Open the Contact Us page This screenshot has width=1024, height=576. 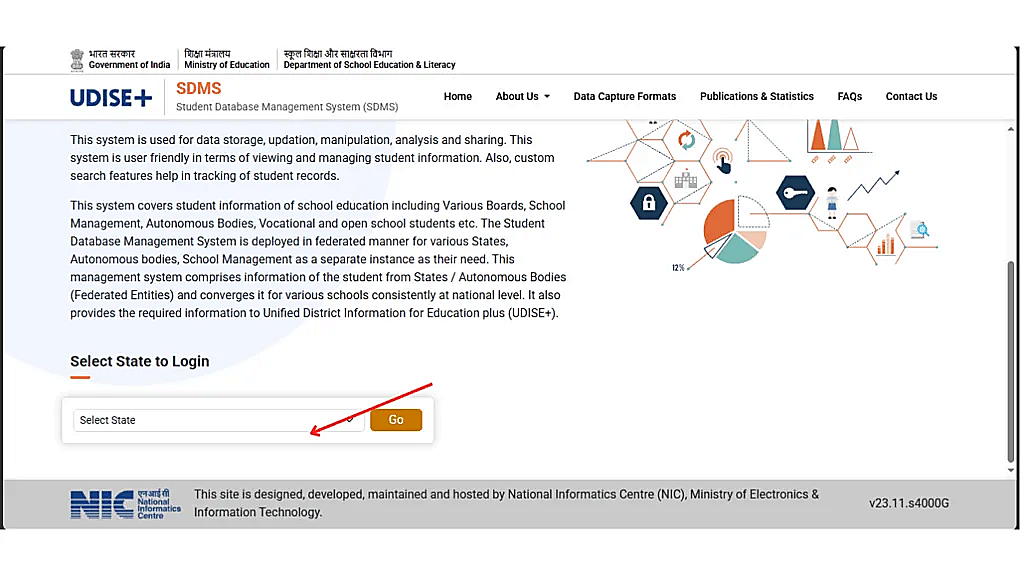911,96
